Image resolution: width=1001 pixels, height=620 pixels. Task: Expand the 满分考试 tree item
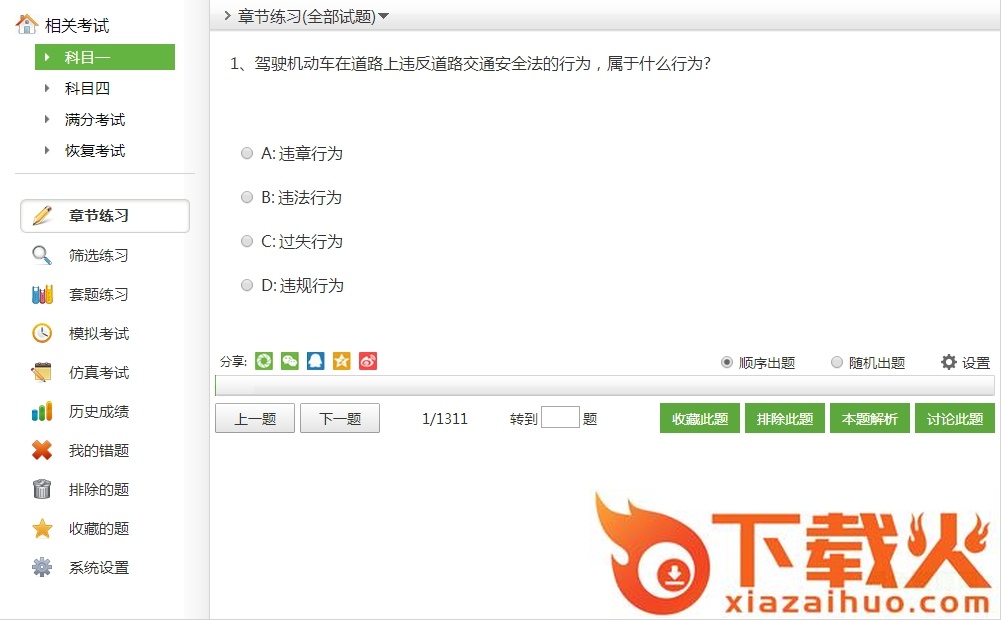[47, 120]
